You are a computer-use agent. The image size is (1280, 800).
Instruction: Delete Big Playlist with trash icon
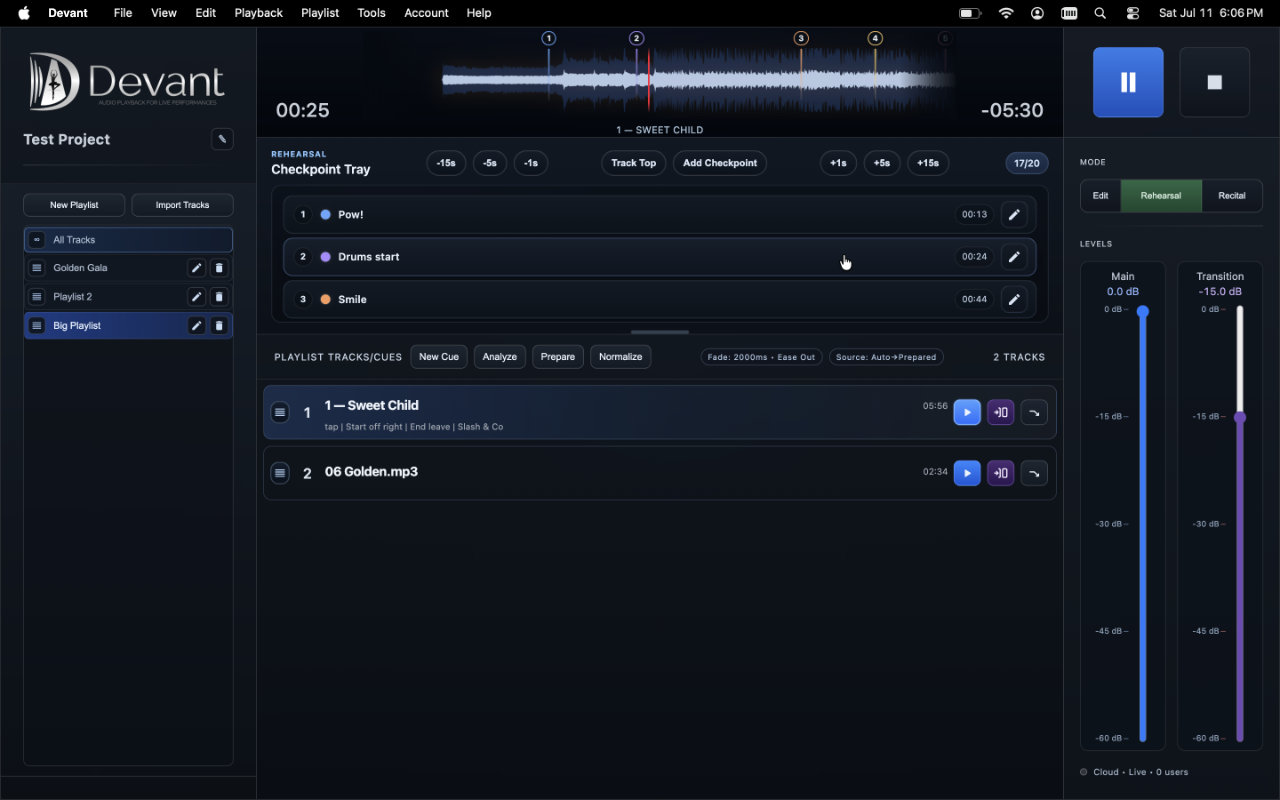(220, 326)
